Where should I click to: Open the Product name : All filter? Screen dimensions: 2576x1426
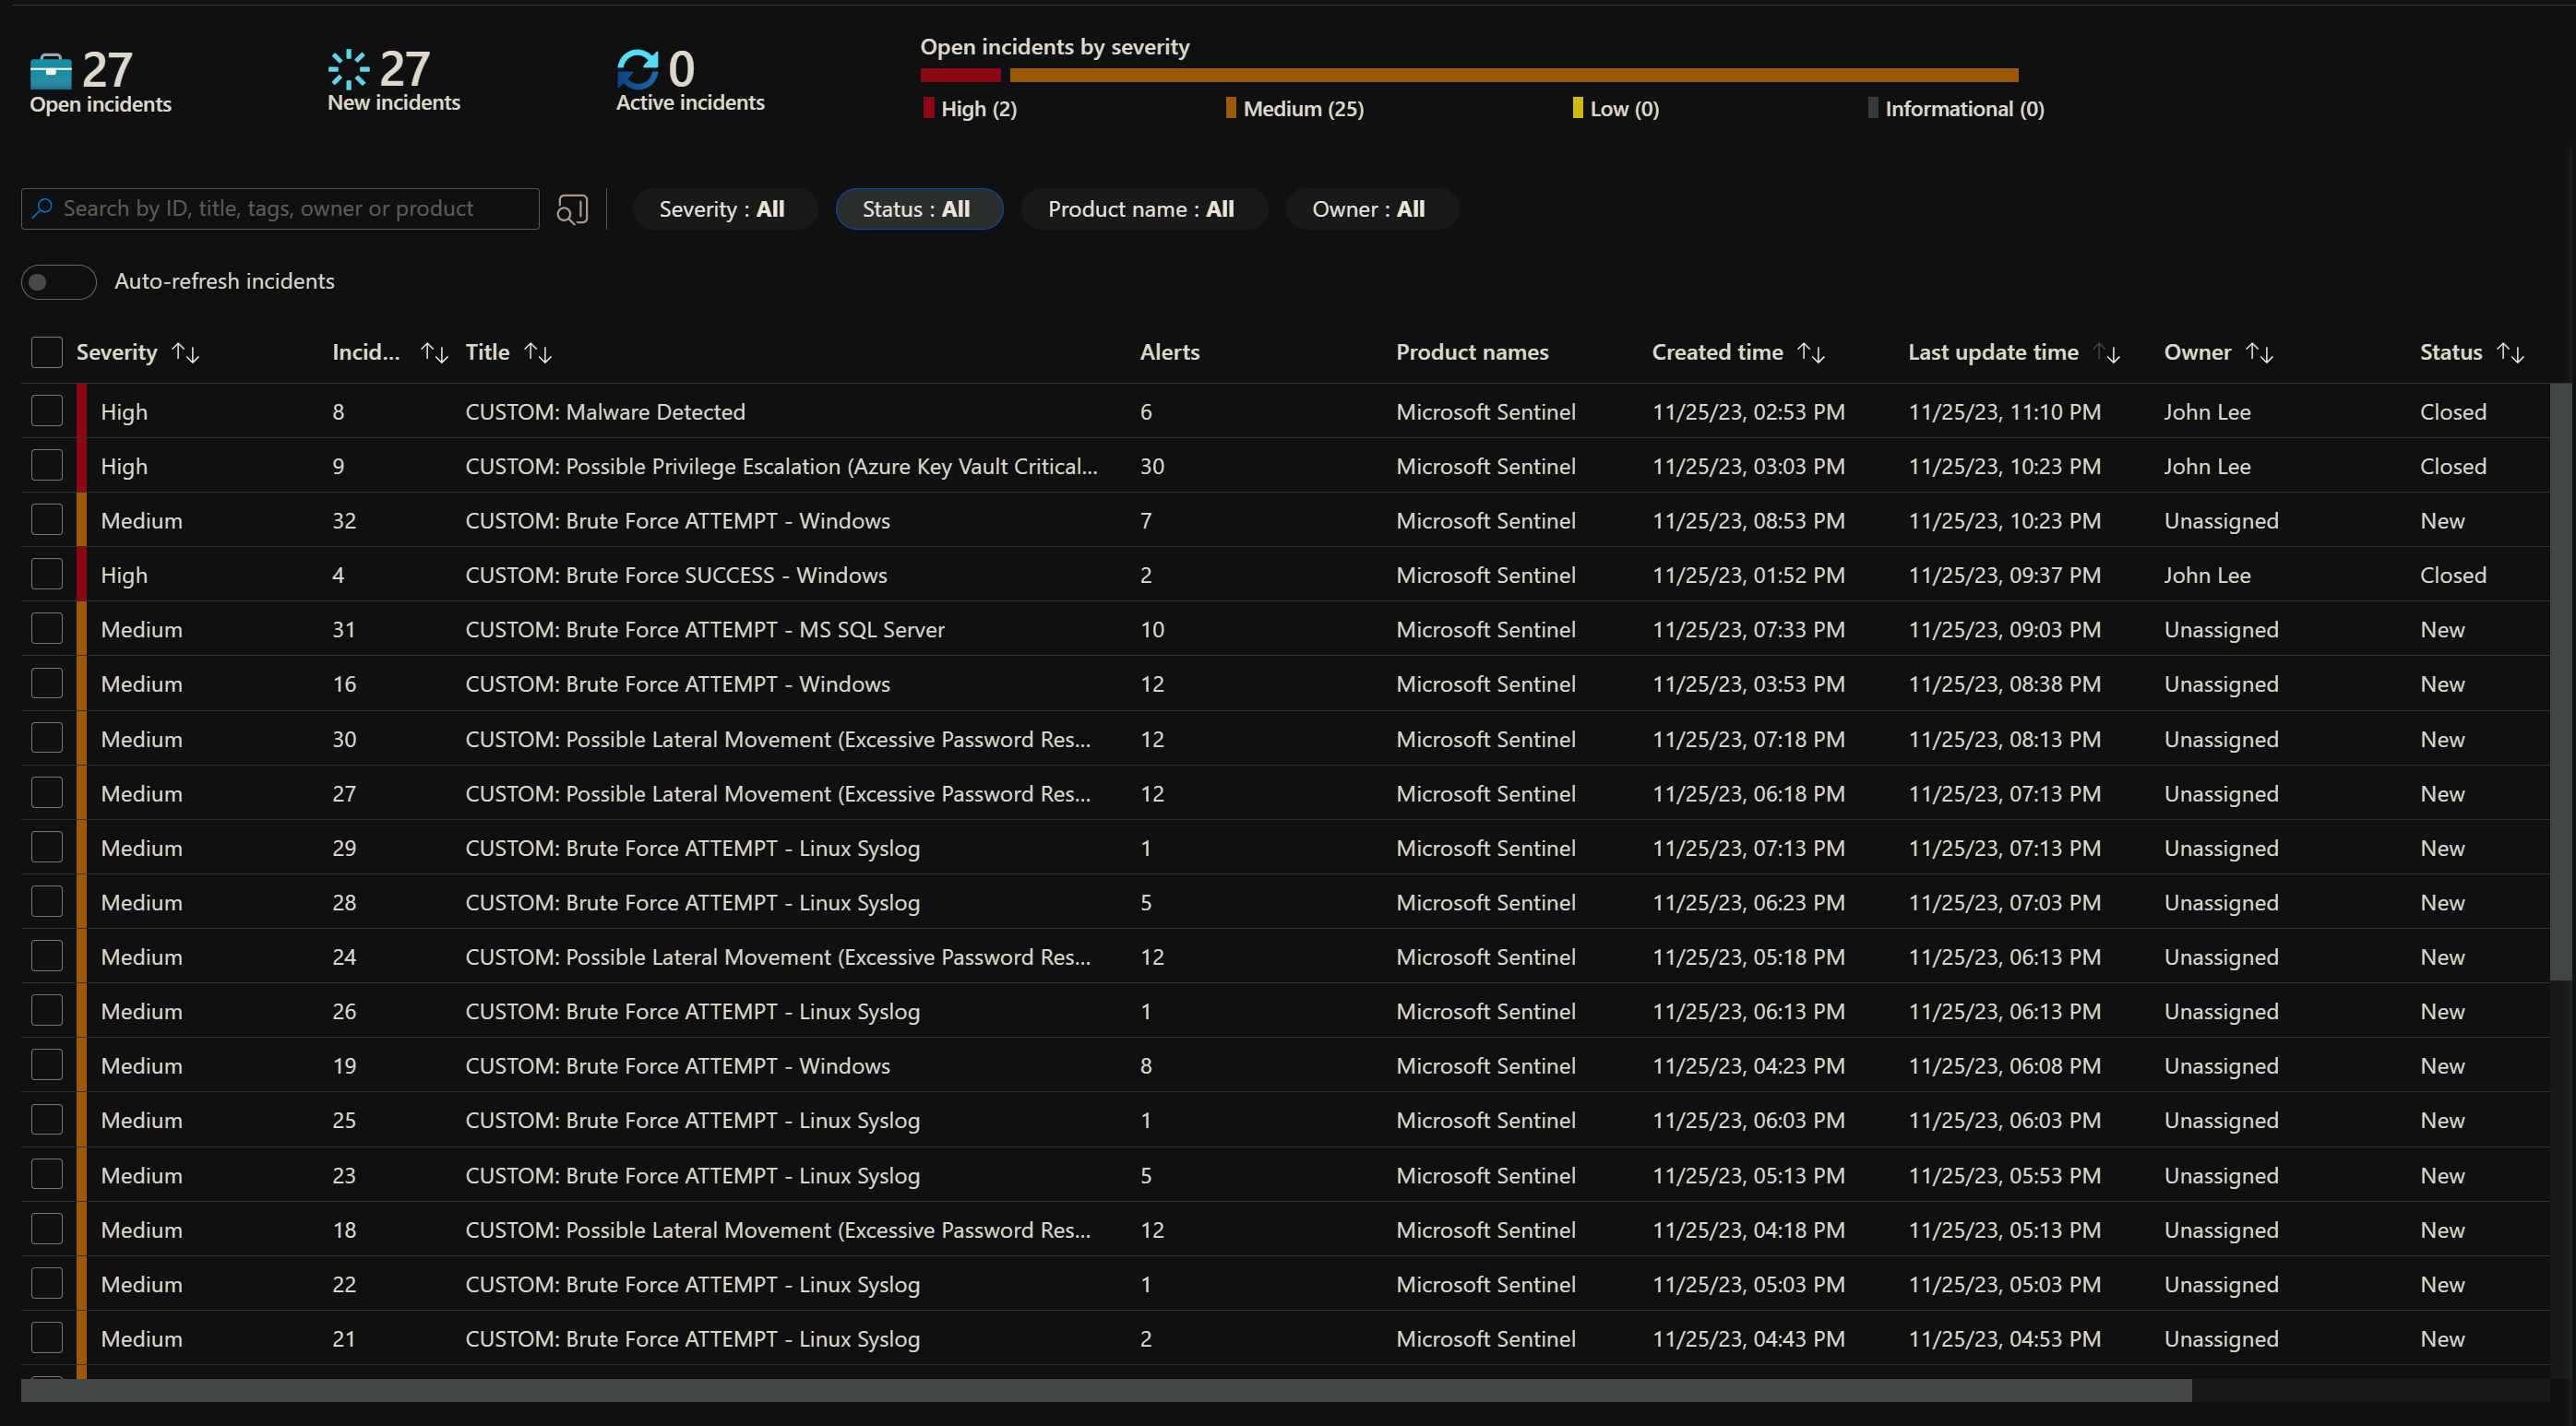(x=1143, y=209)
